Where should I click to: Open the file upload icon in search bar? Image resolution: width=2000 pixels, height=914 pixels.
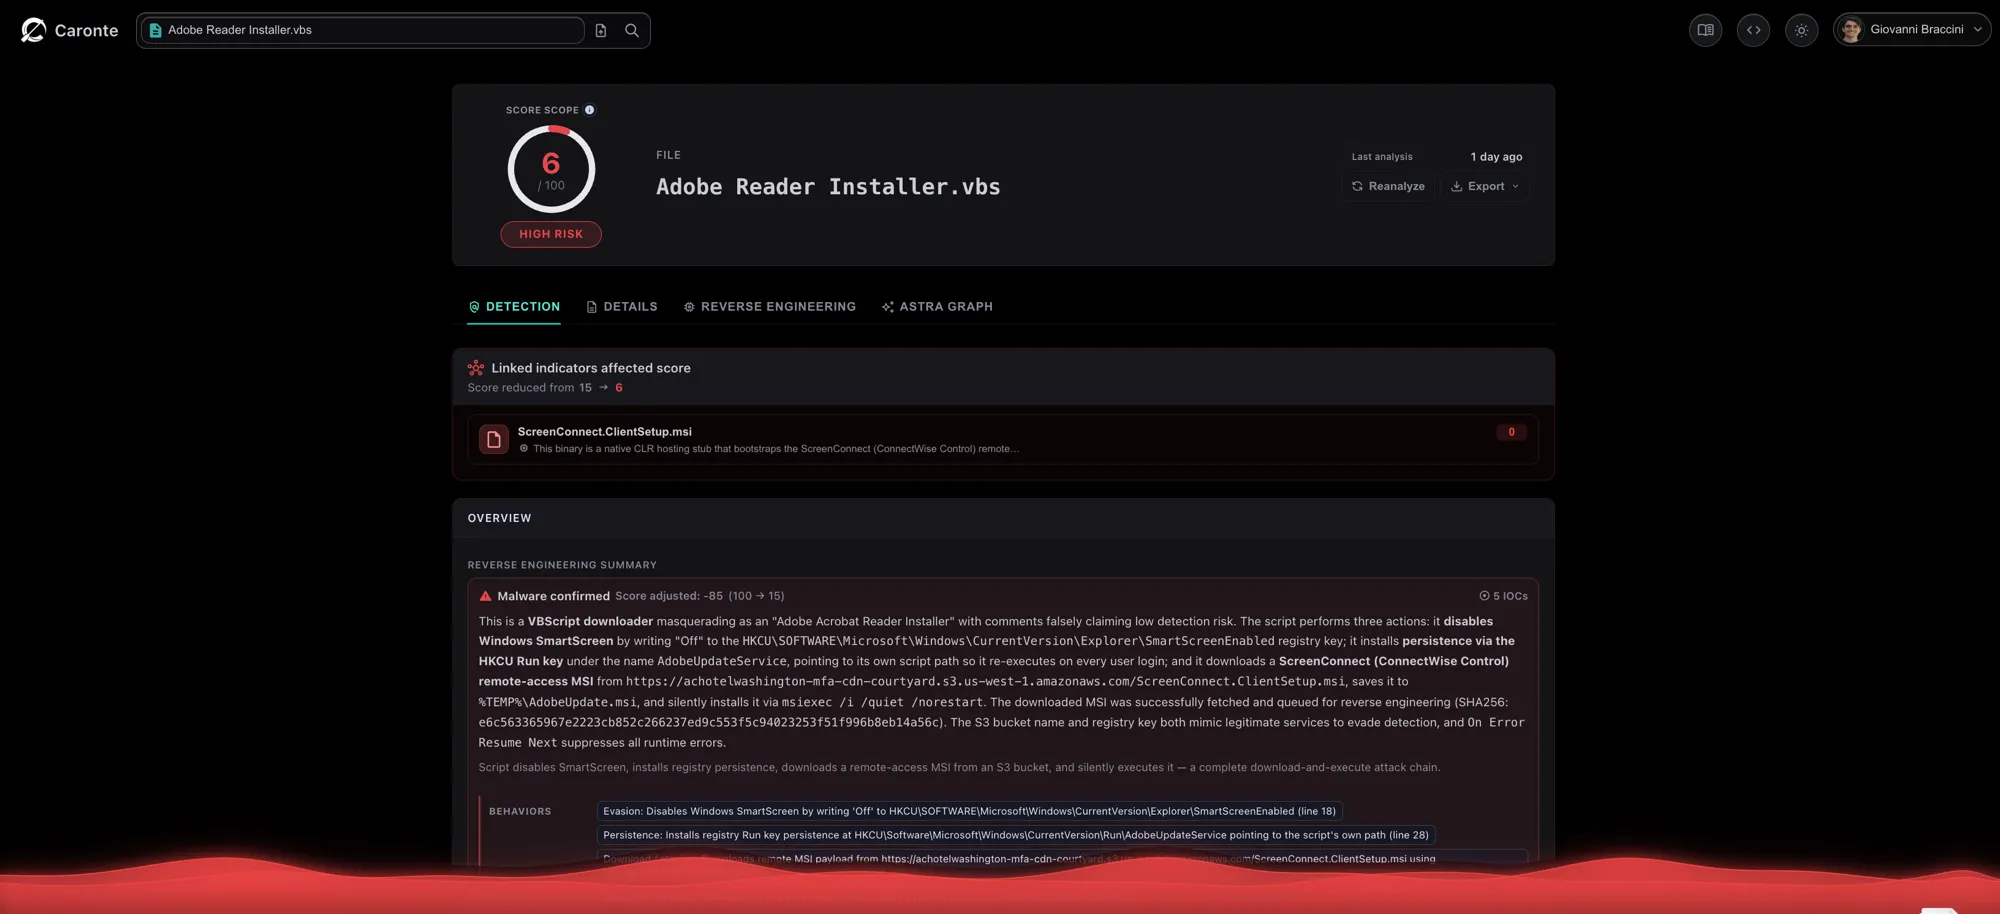[601, 30]
